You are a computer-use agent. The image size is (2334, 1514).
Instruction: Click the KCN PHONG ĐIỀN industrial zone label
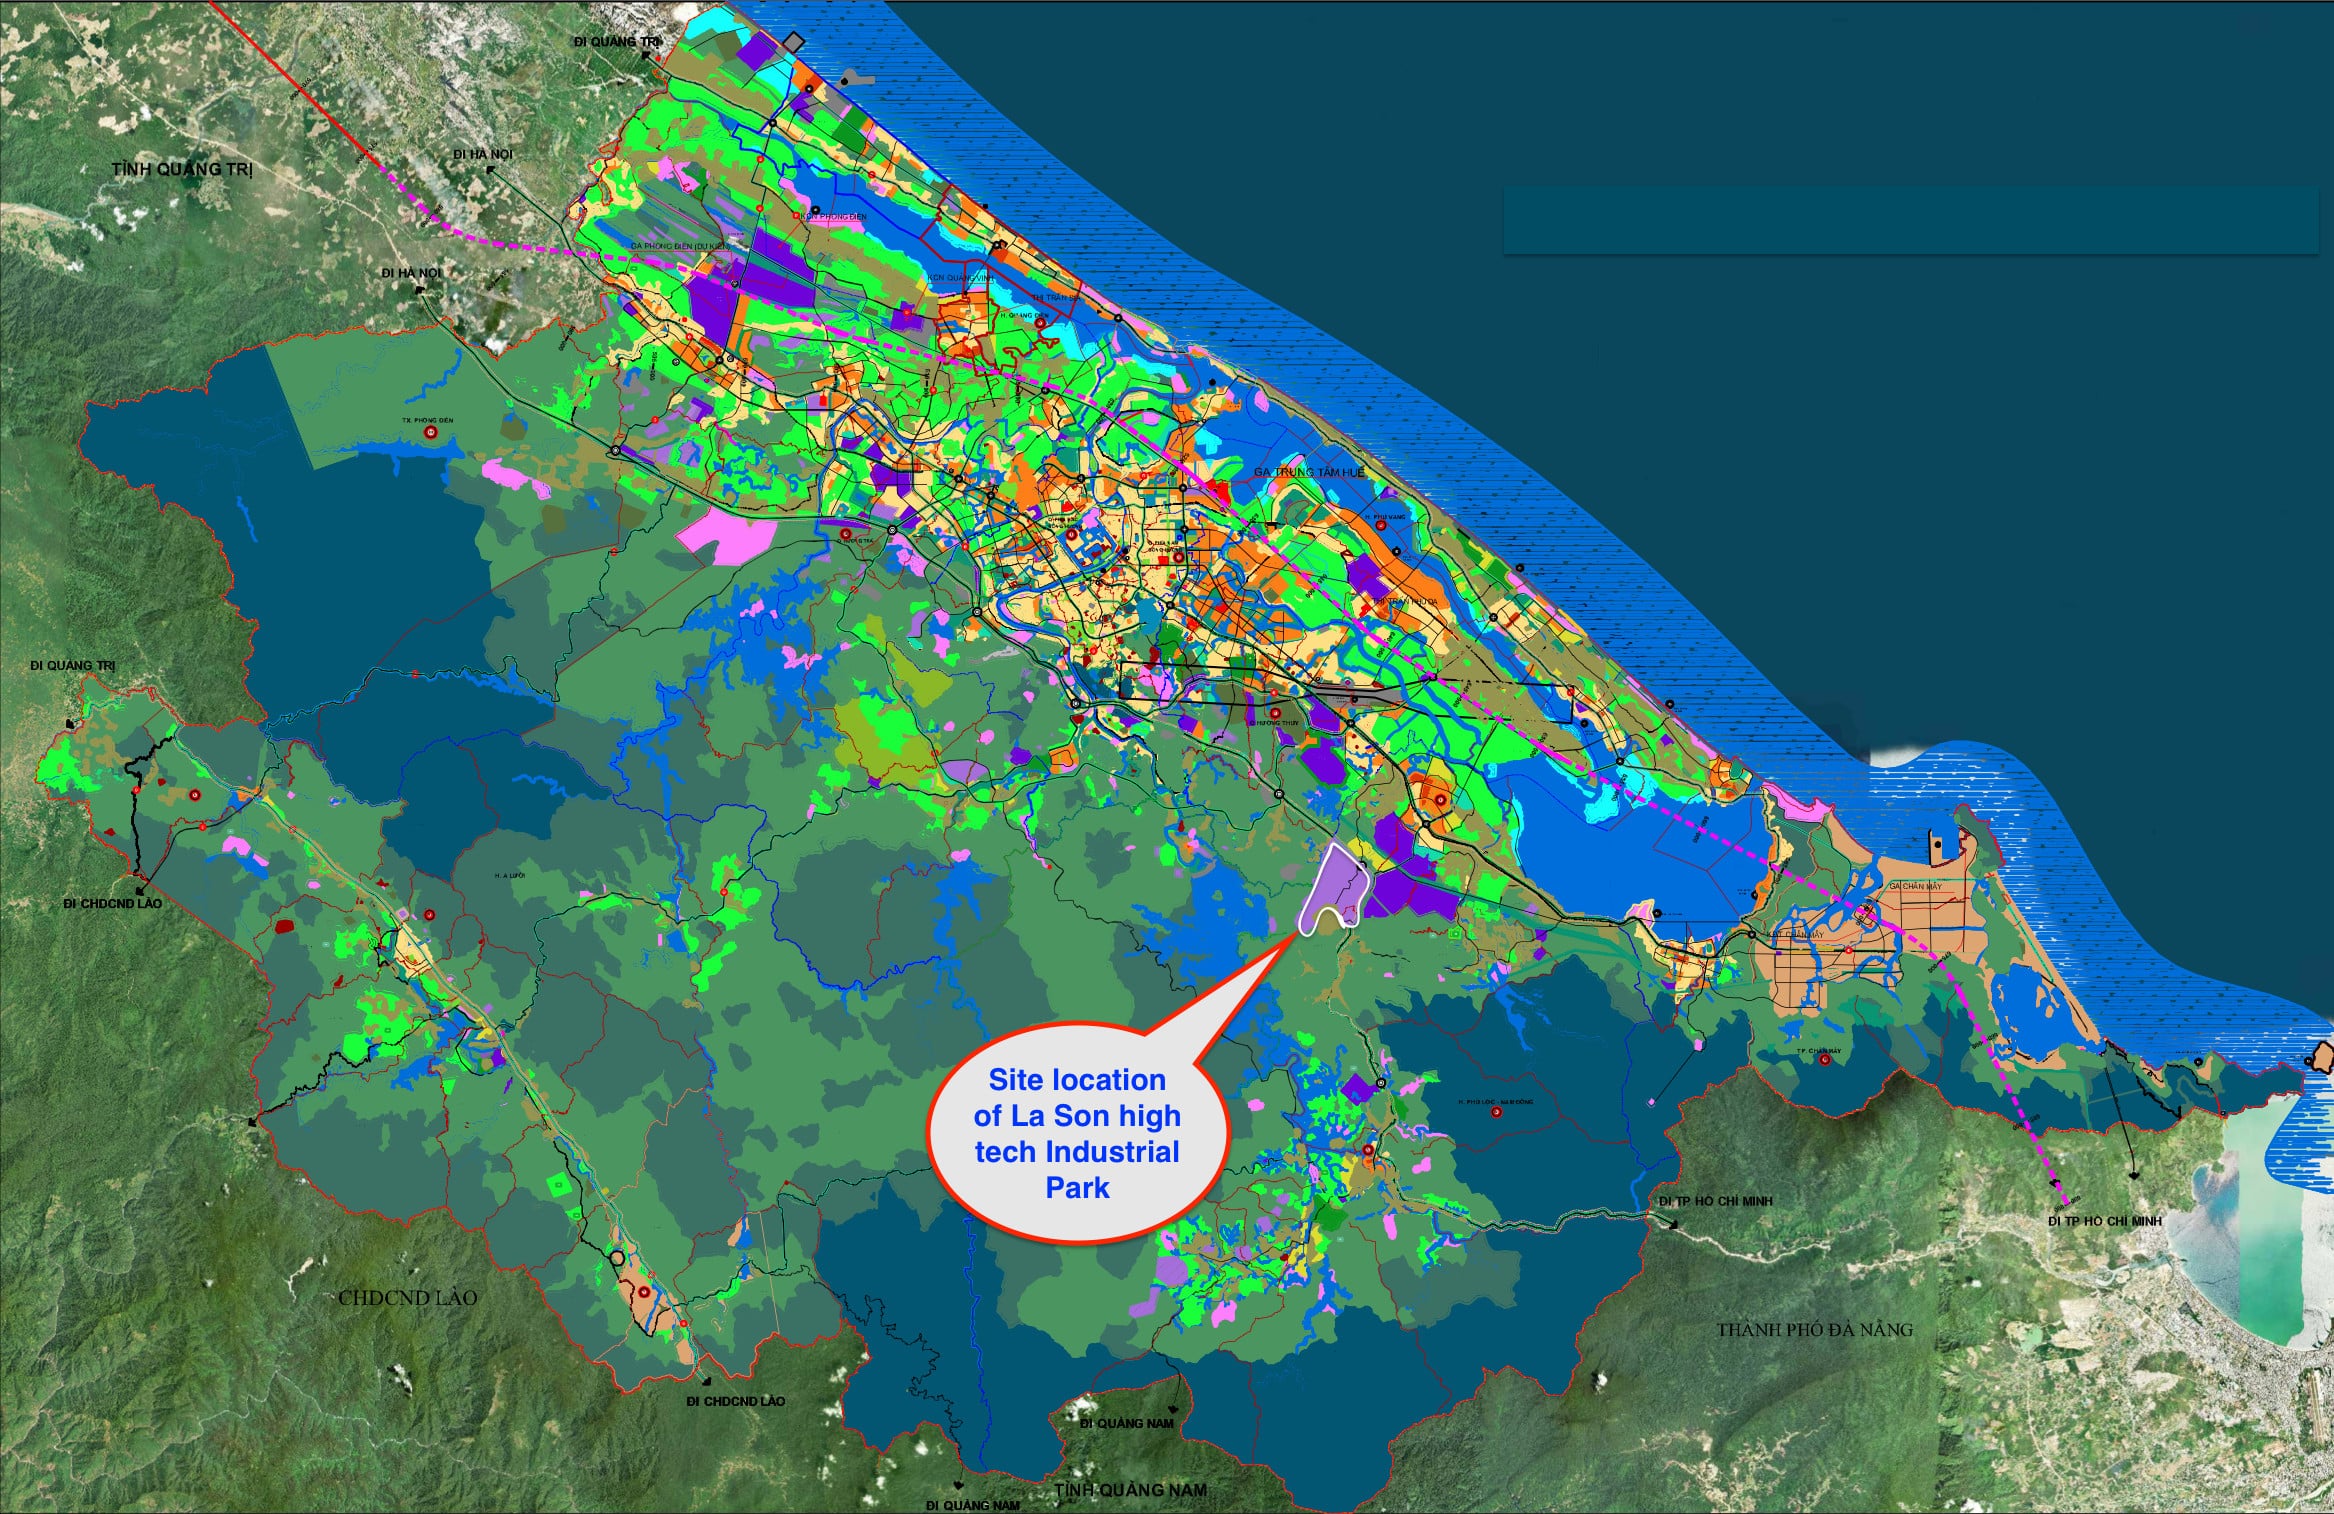tap(834, 216)
